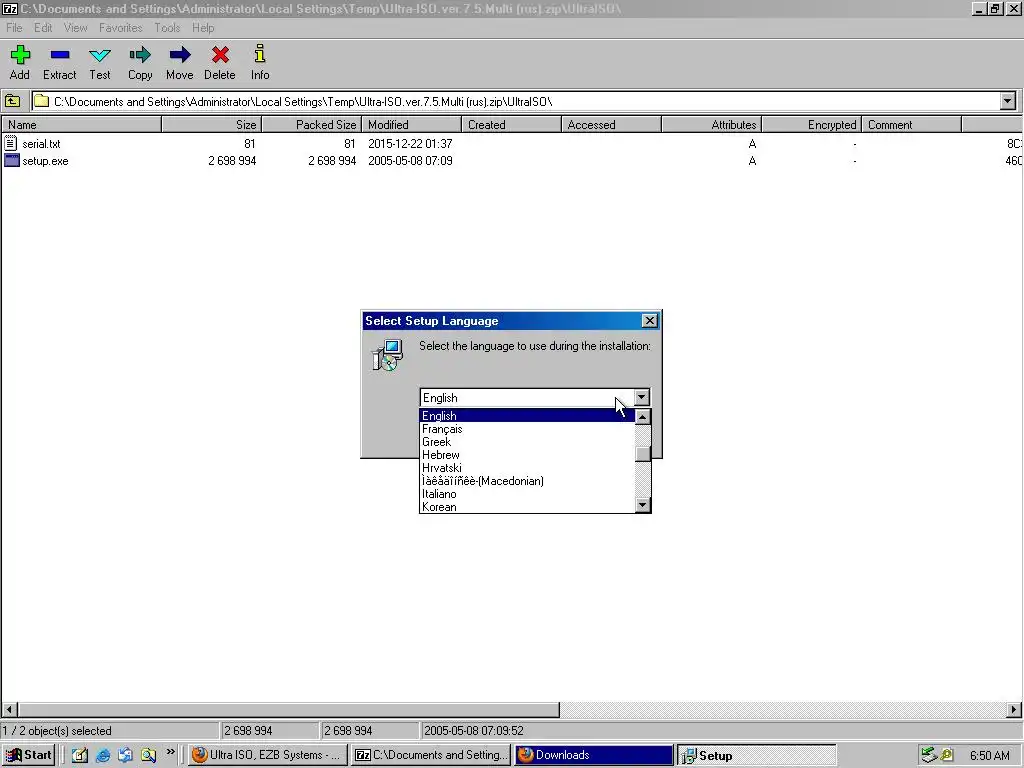This screenshot has width=1024, height=768.
Task: Sort by the Encrypted column header
Action: [x=812, y=125]
